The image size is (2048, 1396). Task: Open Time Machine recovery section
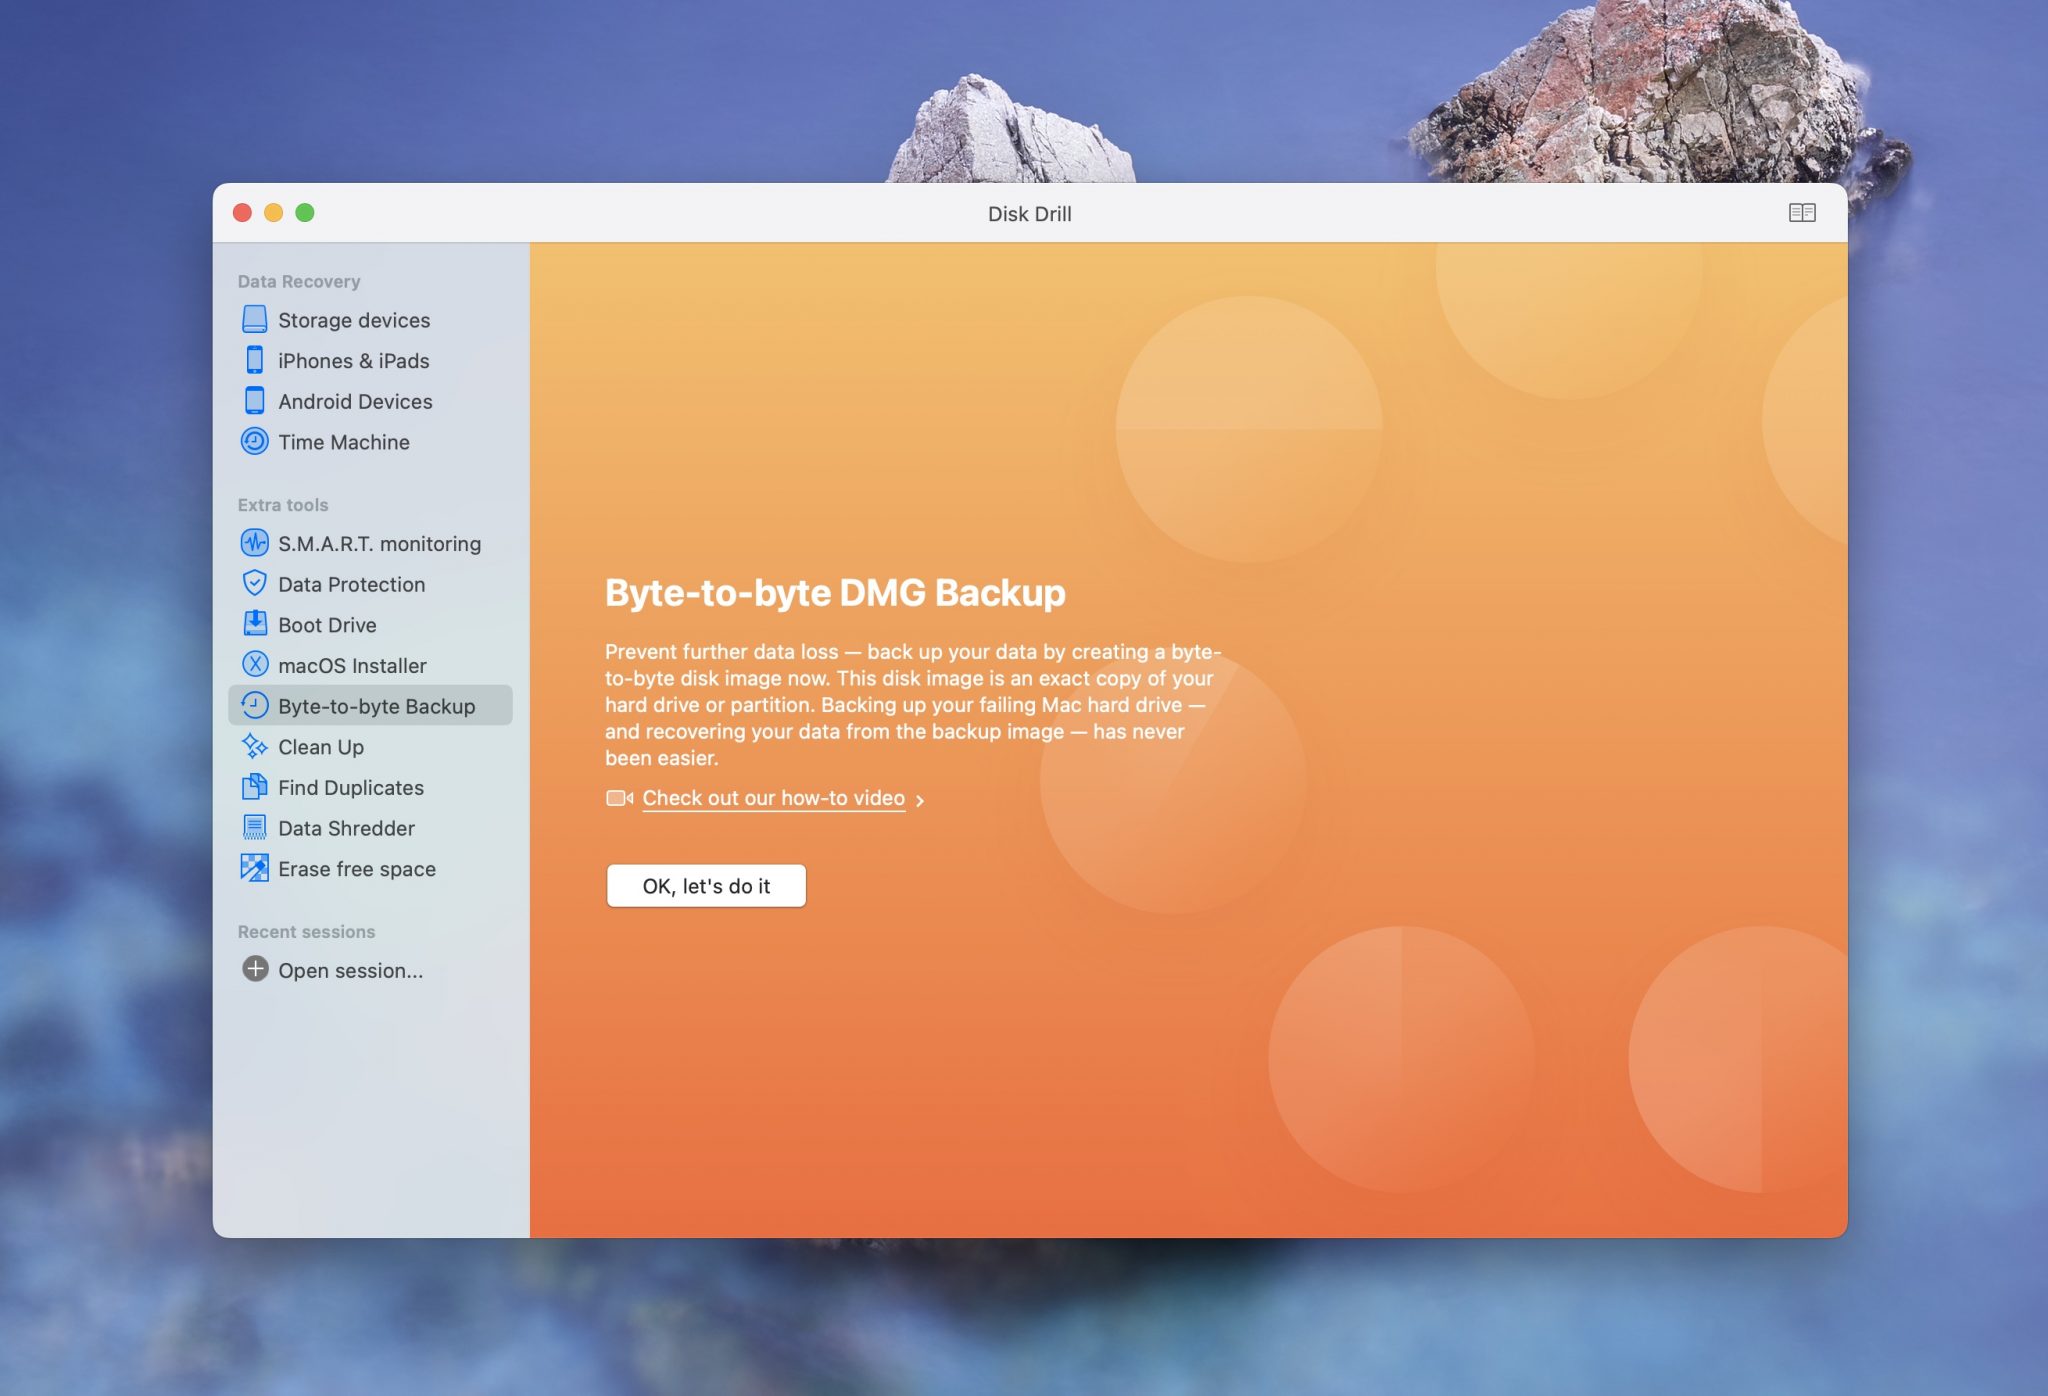(x=344, y=440)
